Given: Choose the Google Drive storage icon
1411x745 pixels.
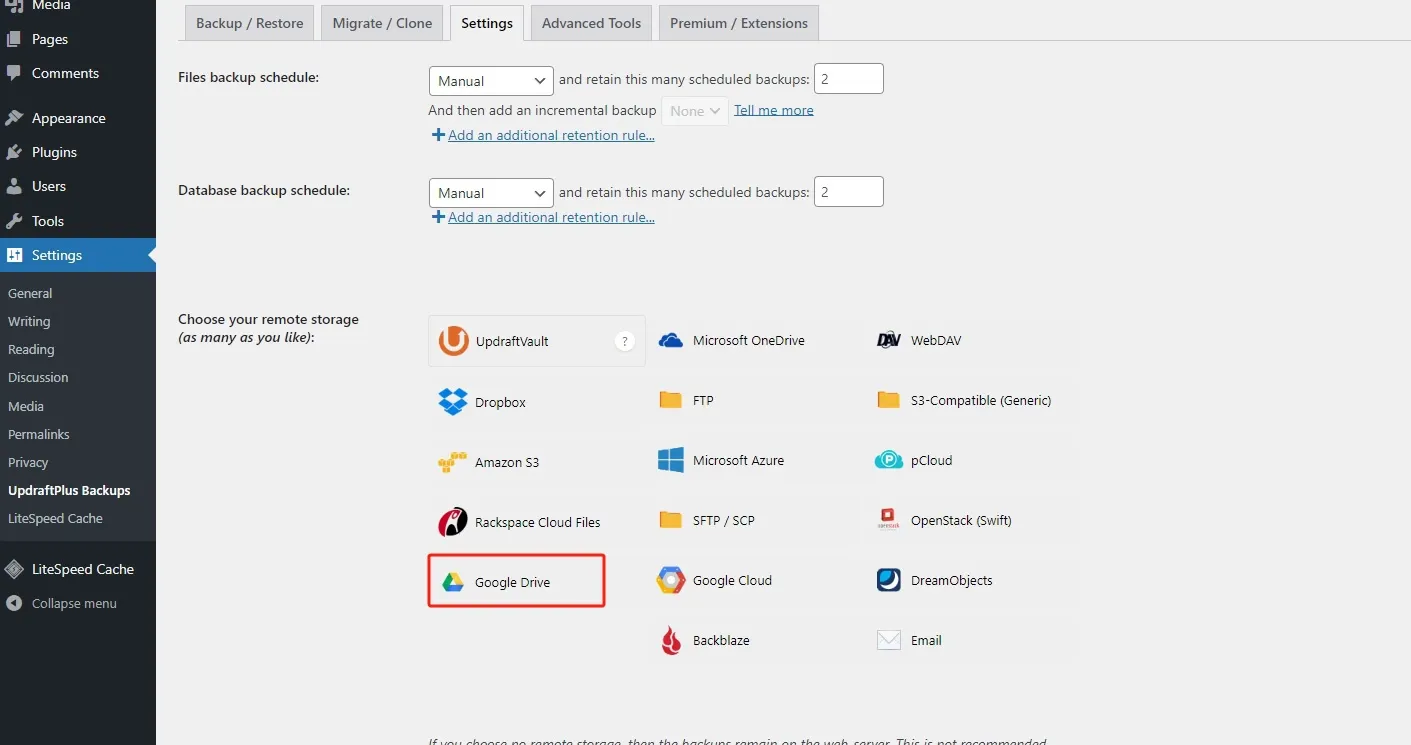Looking at the screenshot, I should tap(453, 582).
